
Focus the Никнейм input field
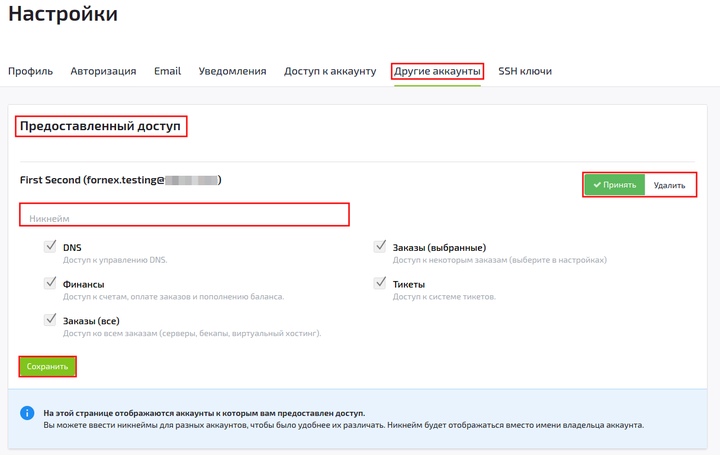pyautogui.click(x=184, y=214)
